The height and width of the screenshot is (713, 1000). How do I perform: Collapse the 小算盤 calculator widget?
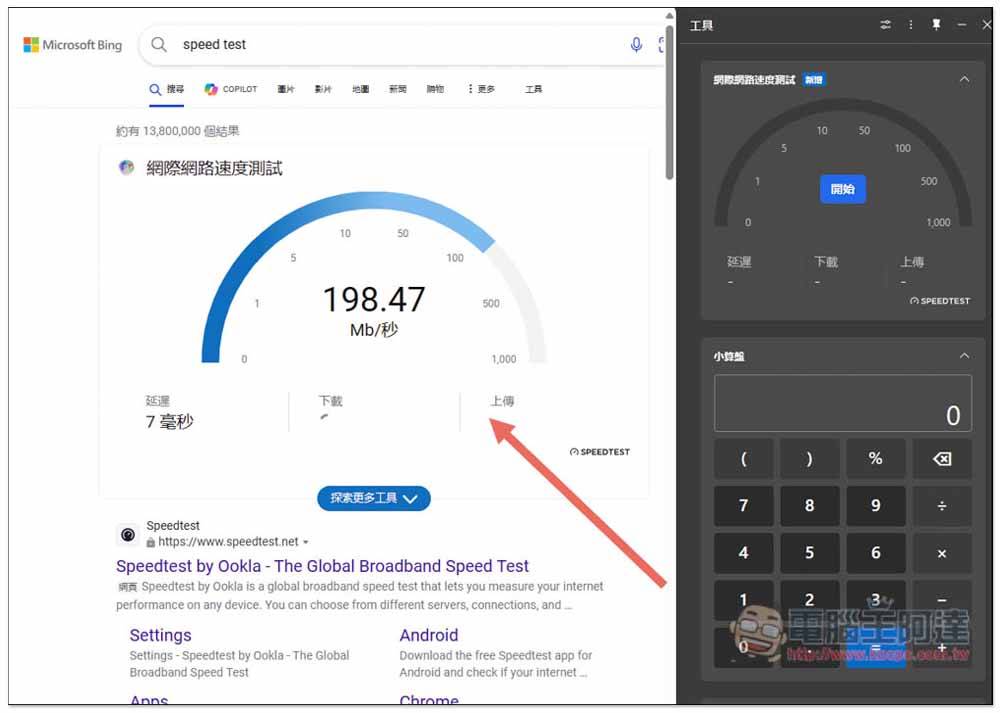[964, 356]
